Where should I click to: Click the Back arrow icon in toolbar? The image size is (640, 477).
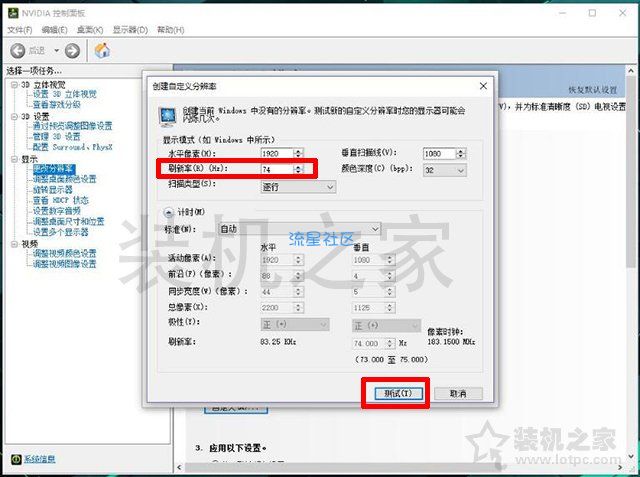click(x=17, y=51)
